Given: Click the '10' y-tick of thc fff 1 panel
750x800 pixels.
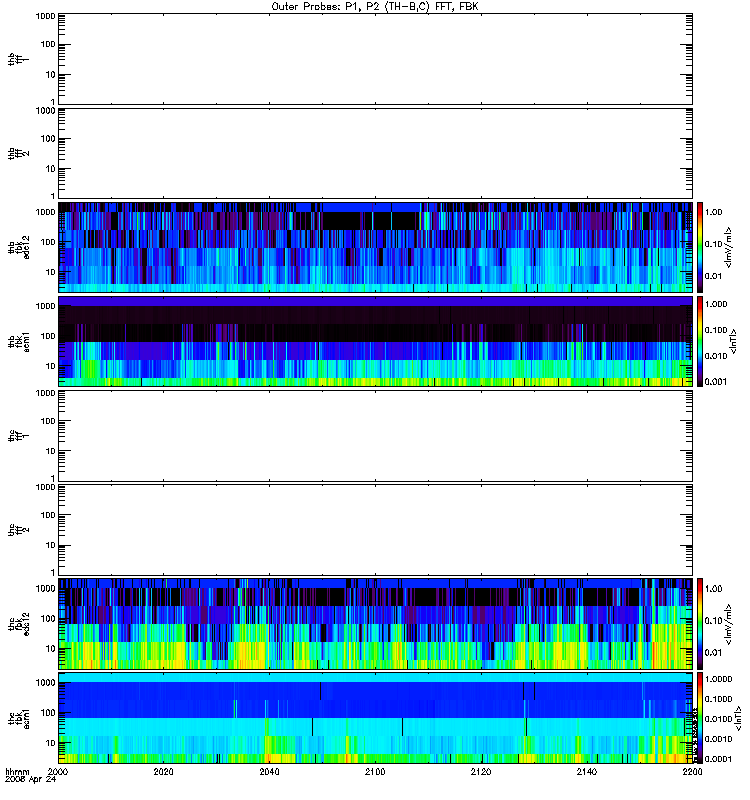Looking at the screenshot, I should coord(51,451).
